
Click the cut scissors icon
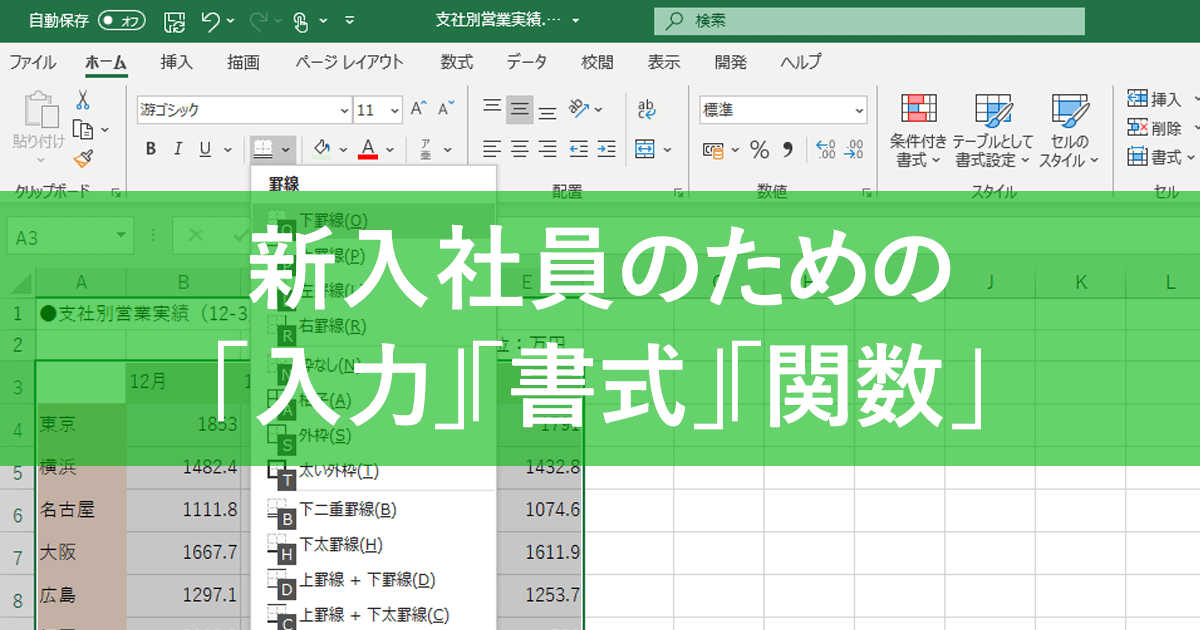point(83,99)
